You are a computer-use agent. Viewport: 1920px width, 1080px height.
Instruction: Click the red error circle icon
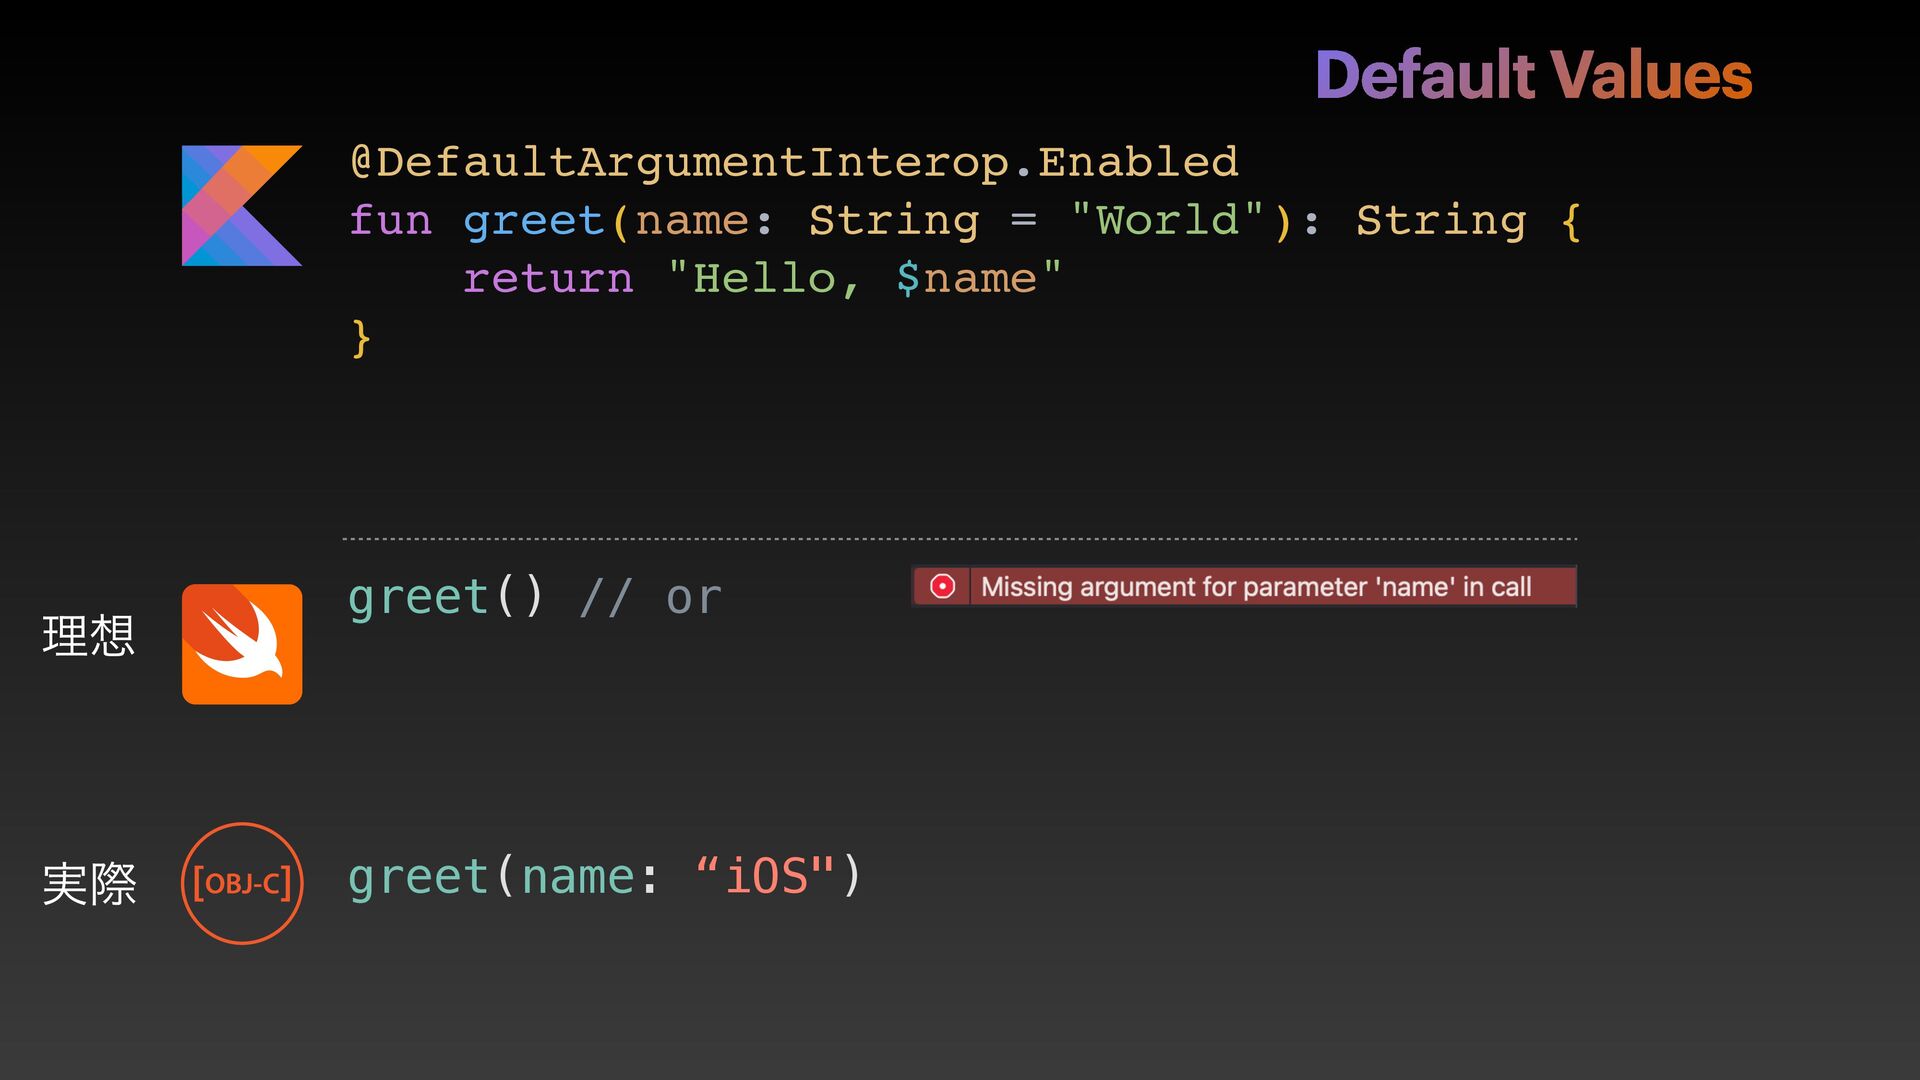tap(942, 586)
